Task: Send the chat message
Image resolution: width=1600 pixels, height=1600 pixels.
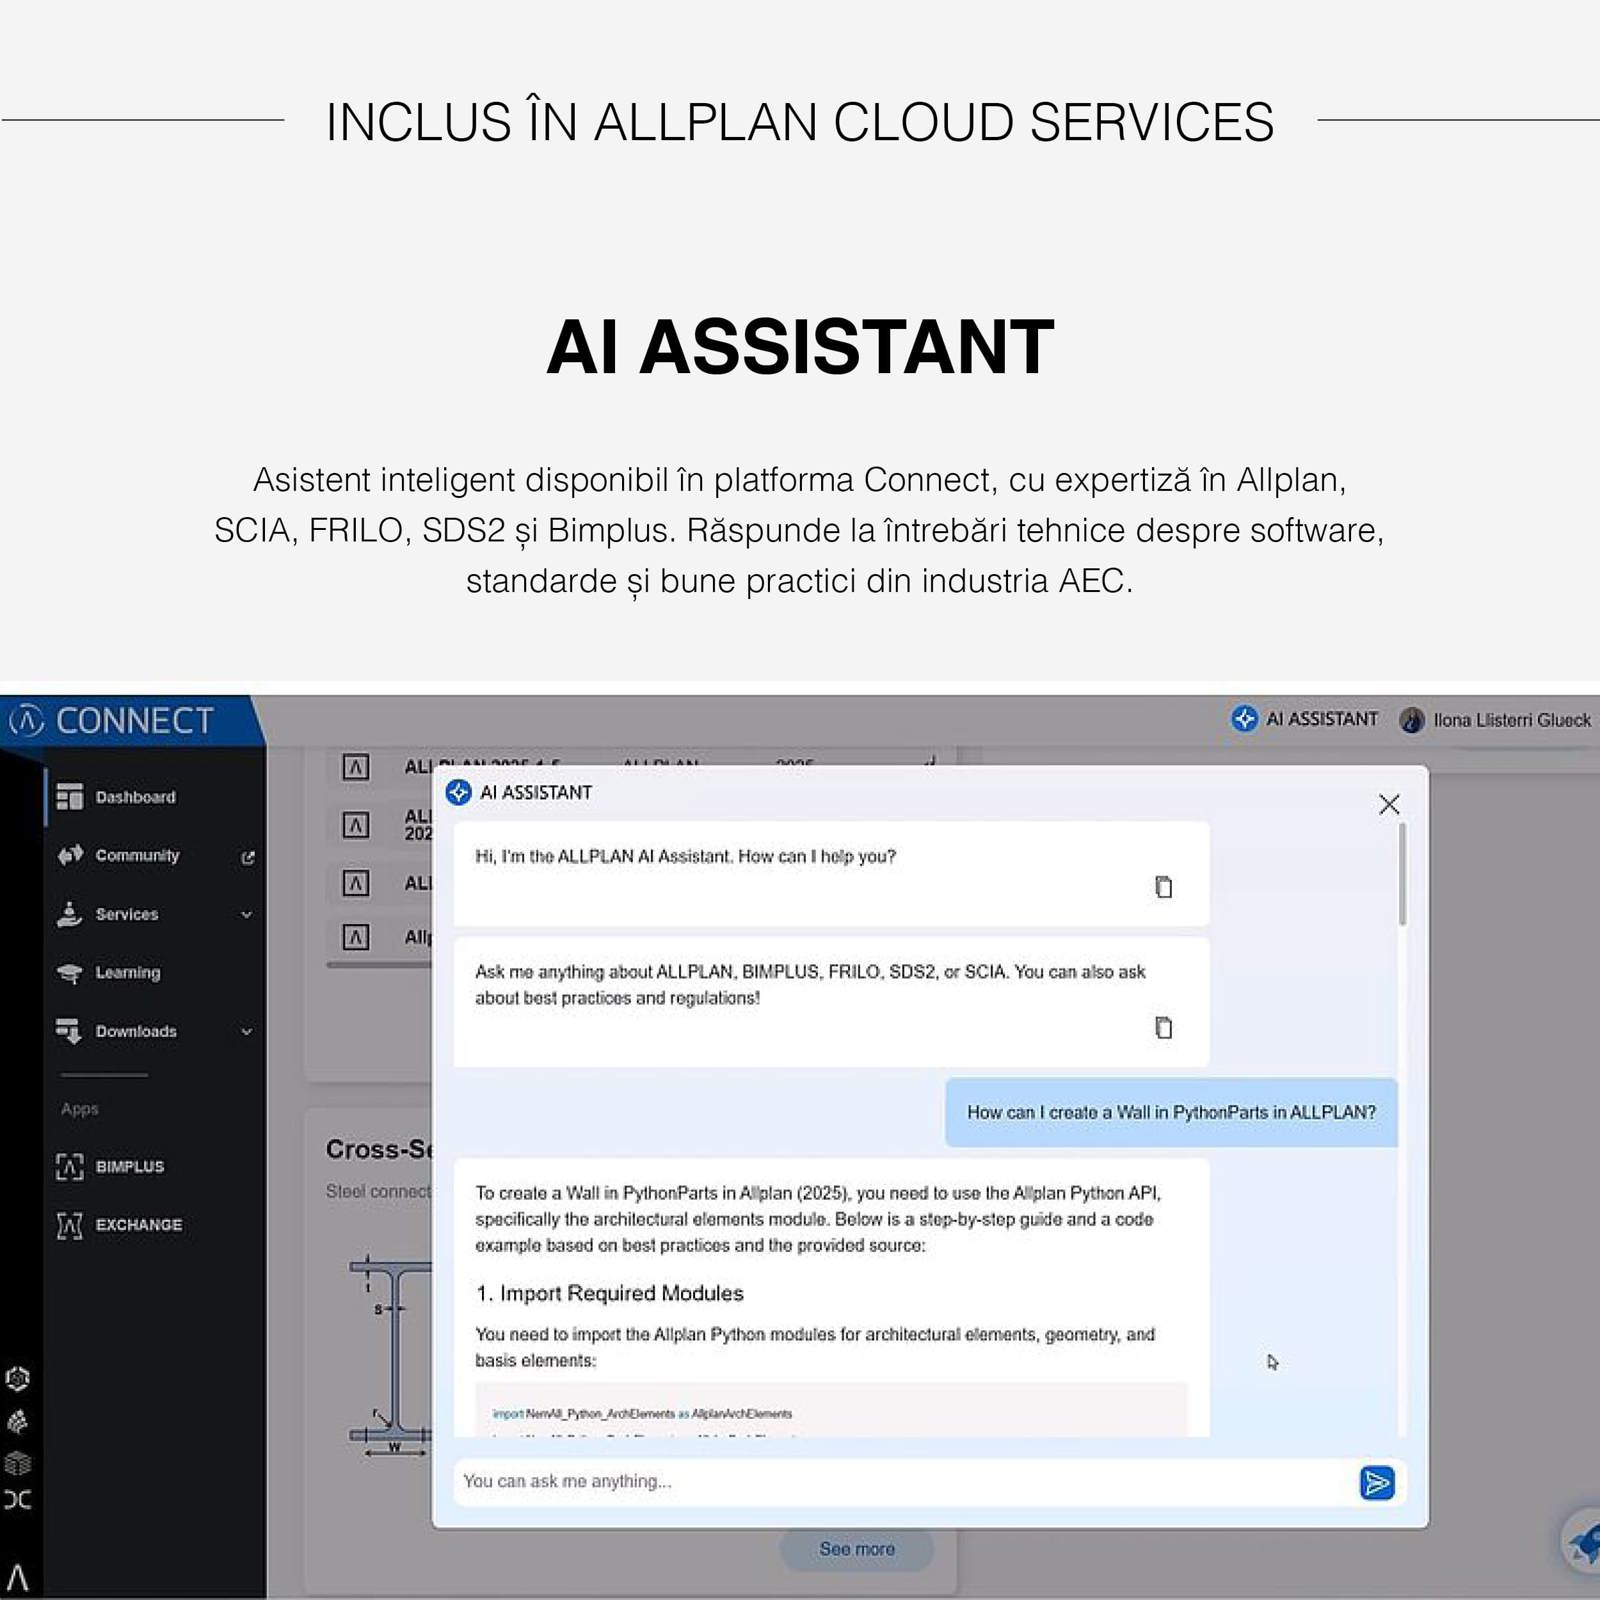Action: coord(1377,1483)
